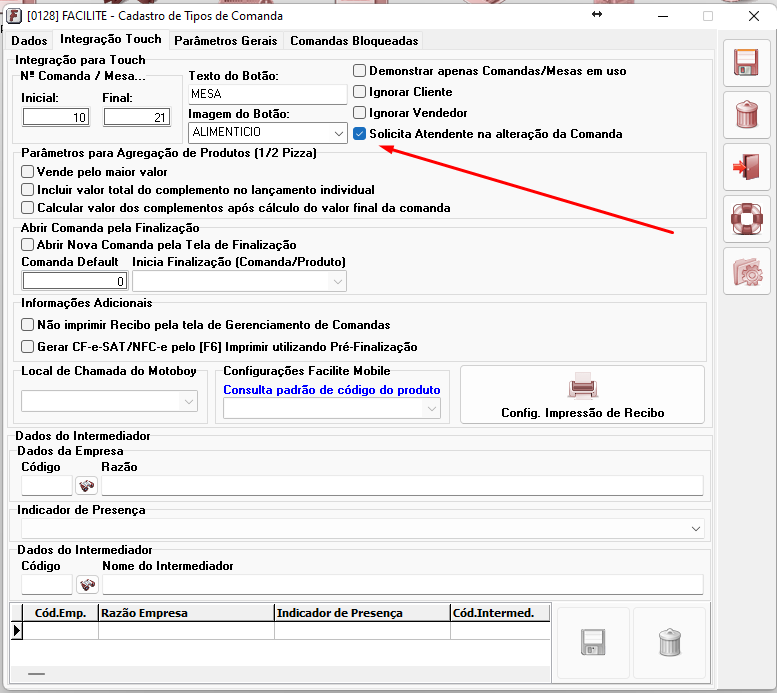Viewport: 777px width, 693px height.
Task: Click the Razão Empresa column header
Action: [186, 613]
